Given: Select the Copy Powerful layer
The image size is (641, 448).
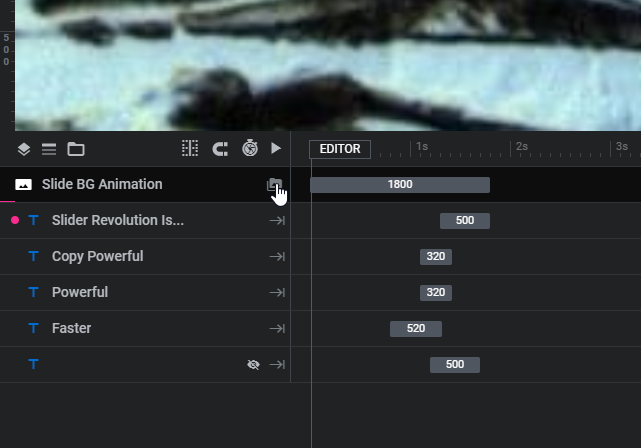Looking at the screenshot, I should click(x=145, y=256).
